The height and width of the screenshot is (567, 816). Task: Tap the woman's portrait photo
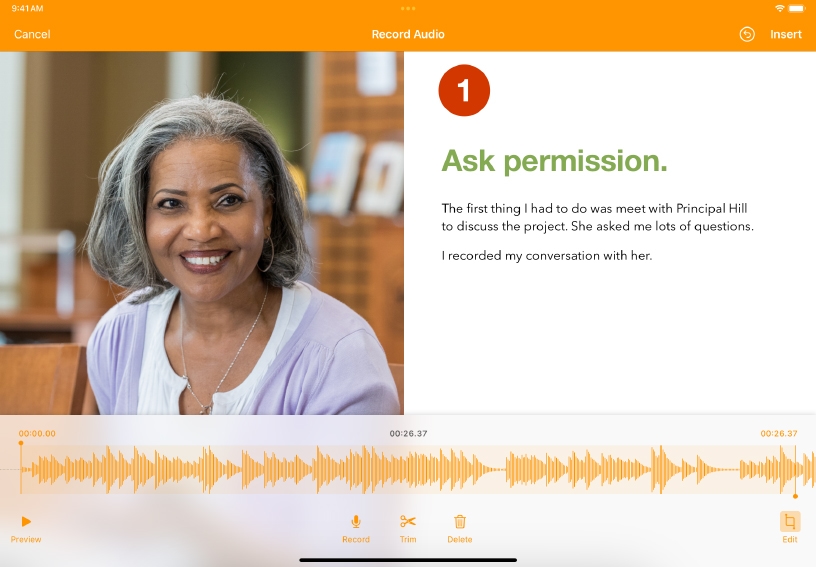[202, 233]
